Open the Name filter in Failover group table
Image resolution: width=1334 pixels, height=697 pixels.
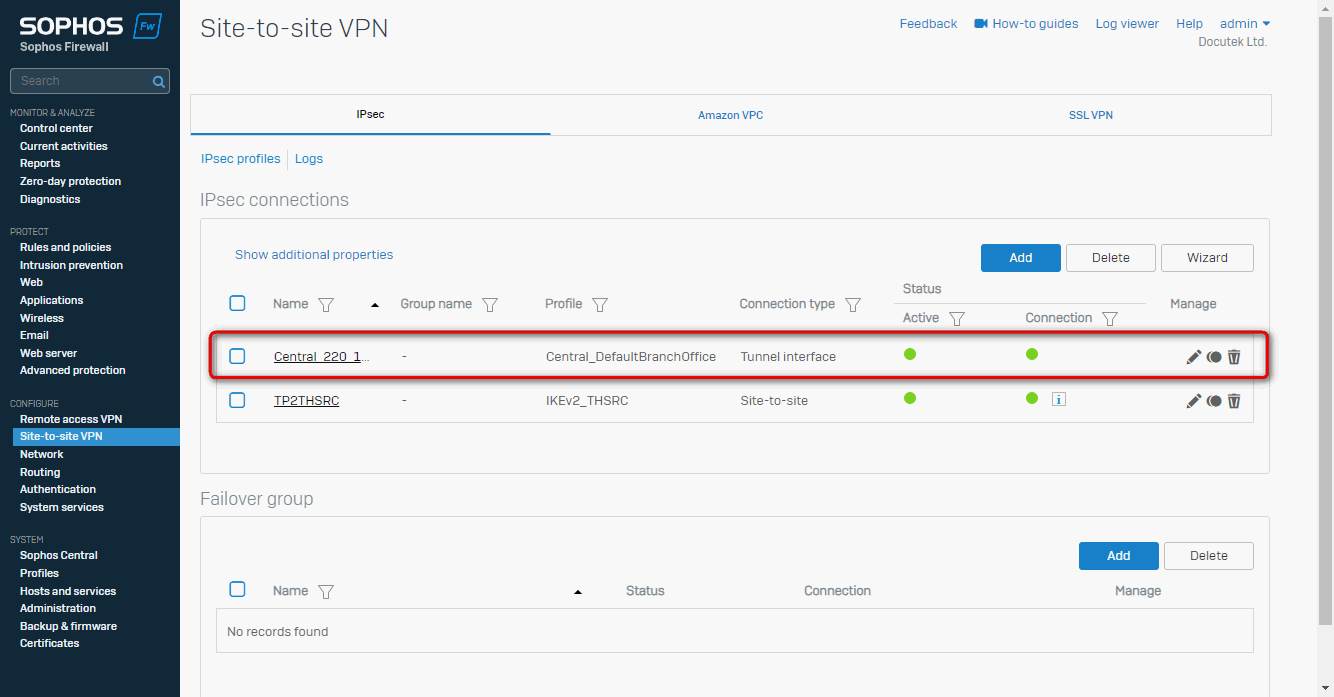(325, 592)
